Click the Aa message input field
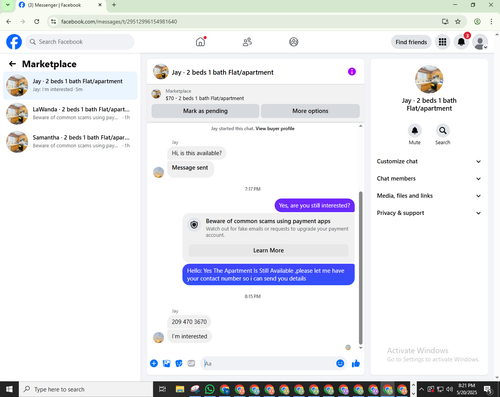 (268, 363)
